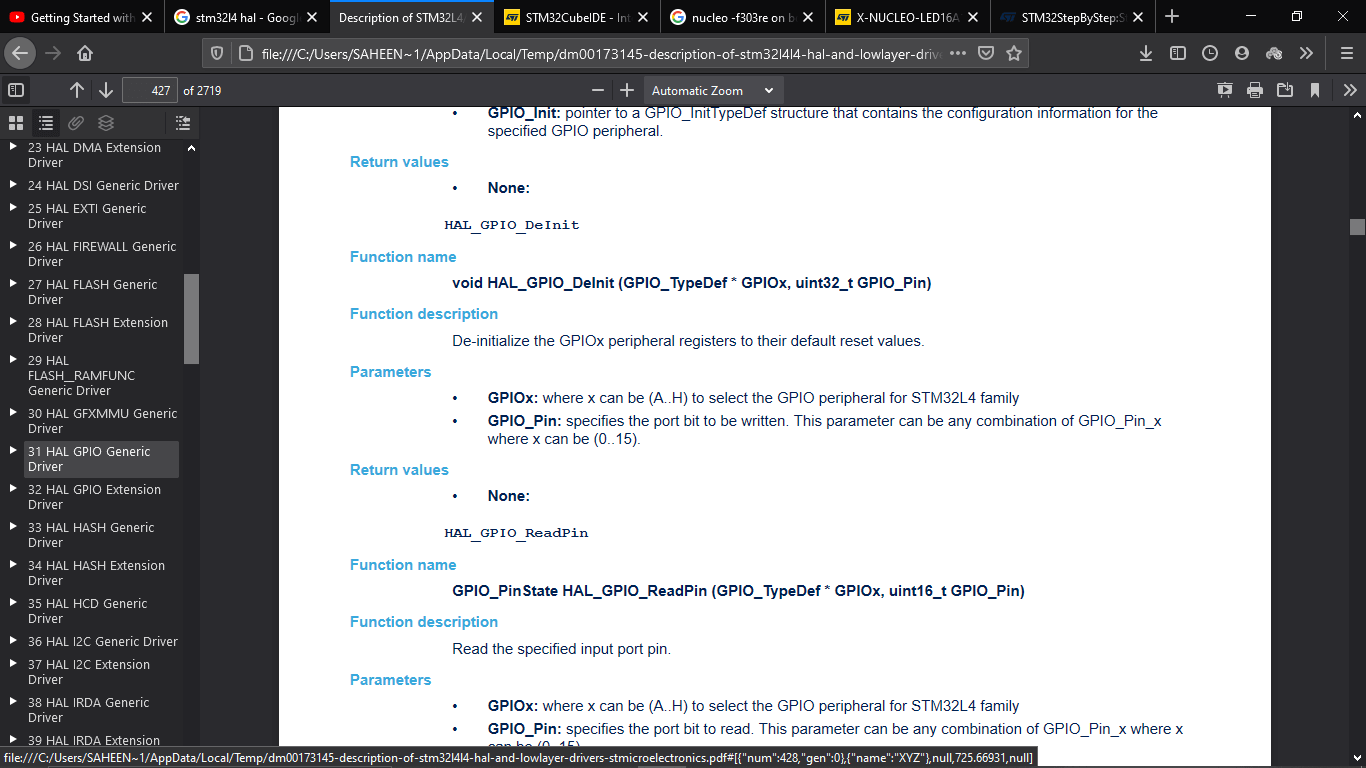1366x768 pixels.
Task: Click the HAL_GPIO_DeInit heading text
Action: coord(512,225)
